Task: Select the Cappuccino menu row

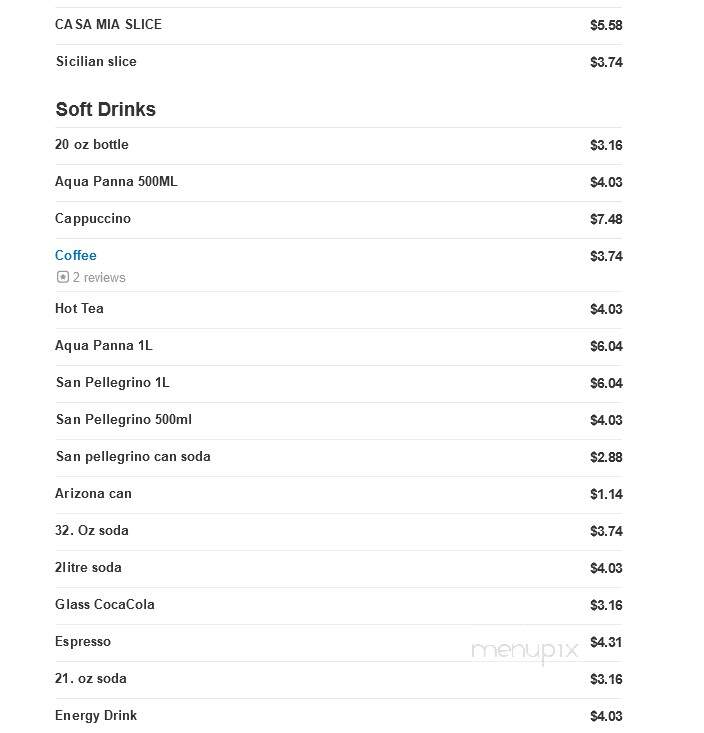Action: (338, 219)
